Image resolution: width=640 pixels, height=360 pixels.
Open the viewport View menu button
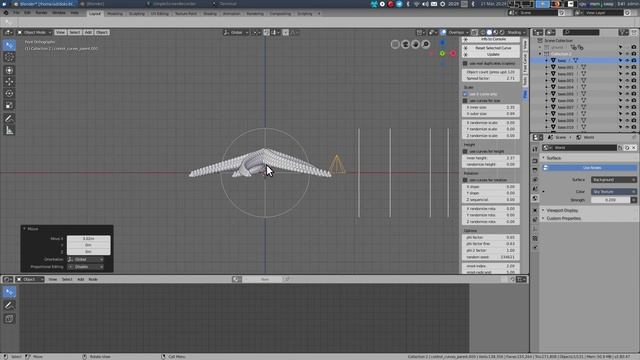coord(60,32)
